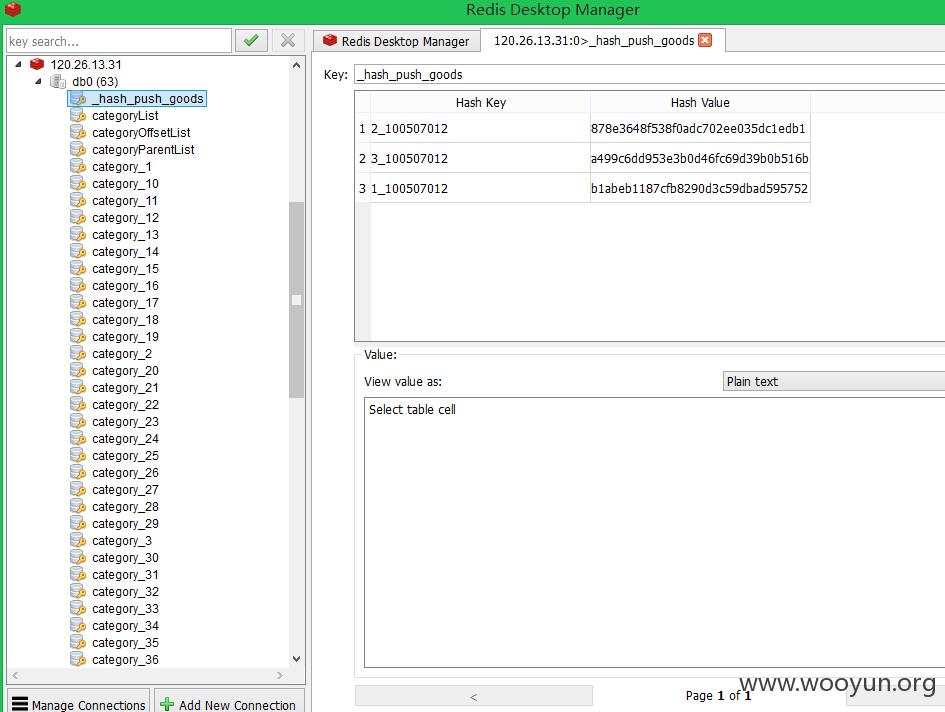945x712 pixels.
Task: Click the key icon beside category_14
Action: pyautogui.click(x=78, y=251)
